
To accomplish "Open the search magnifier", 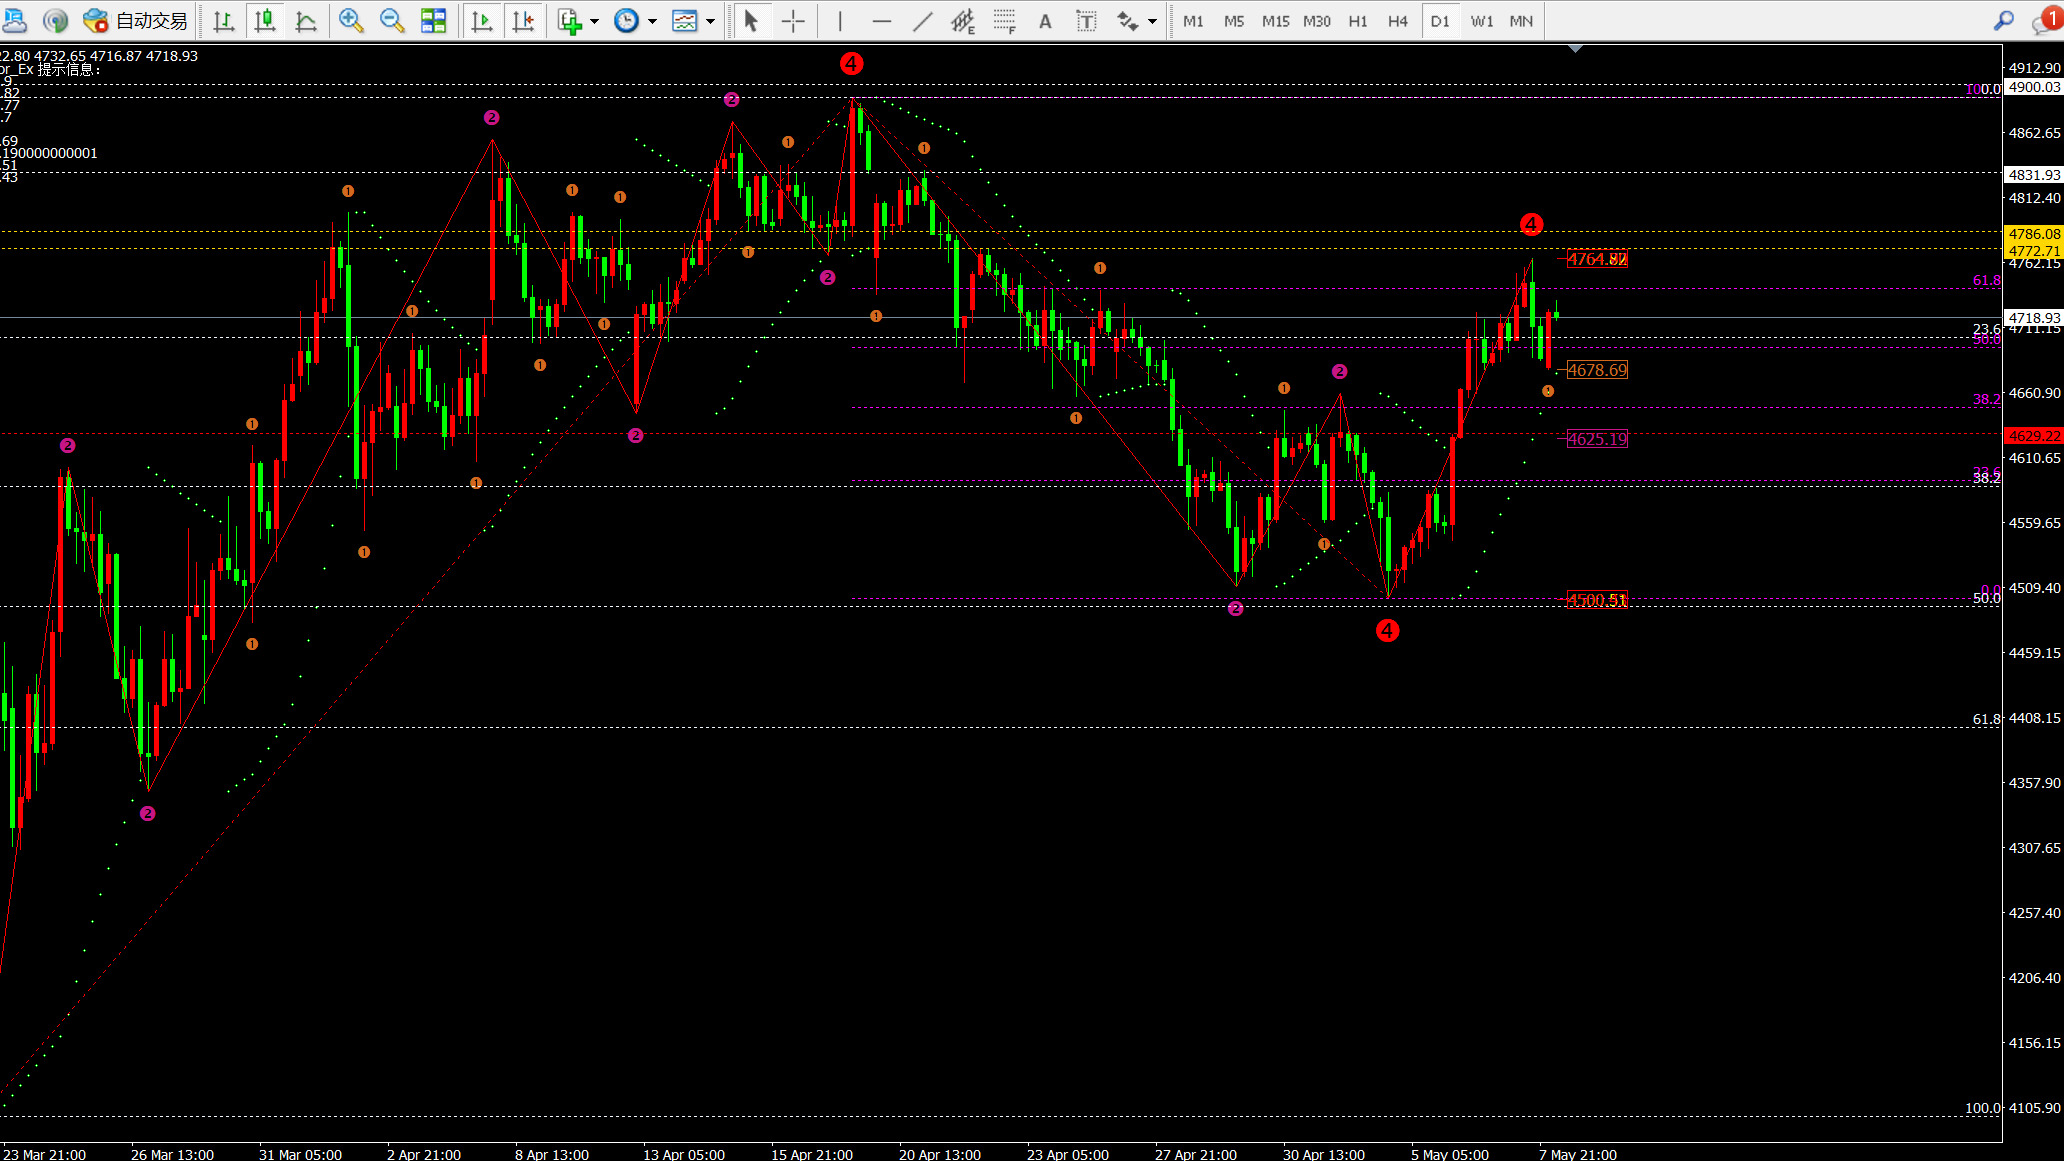I will [2004, 20].
